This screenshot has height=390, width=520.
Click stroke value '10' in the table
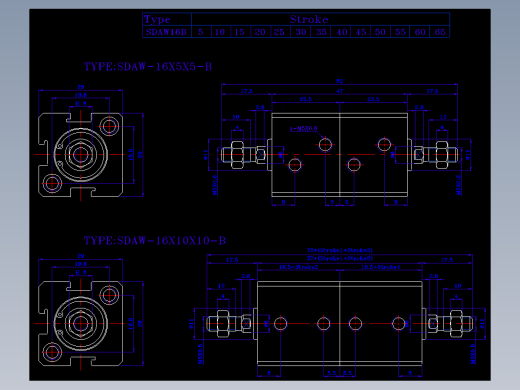tap(220, 32)
